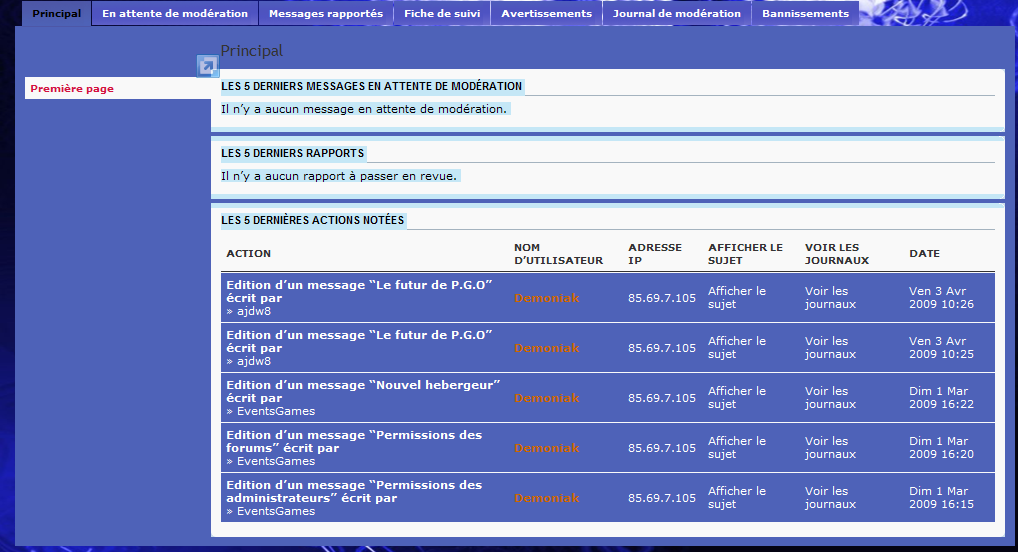This screenshot has width=1018, height=552.
Task: View the Journal de modération tab
Action: (677, 14)
